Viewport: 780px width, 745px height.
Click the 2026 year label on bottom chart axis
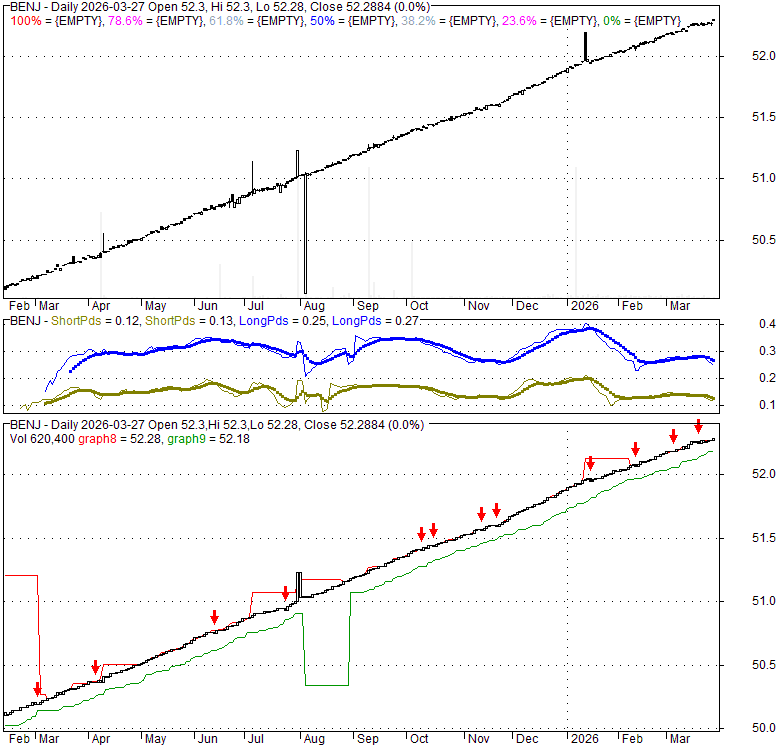pyautogui.click(x=584, y=739)
